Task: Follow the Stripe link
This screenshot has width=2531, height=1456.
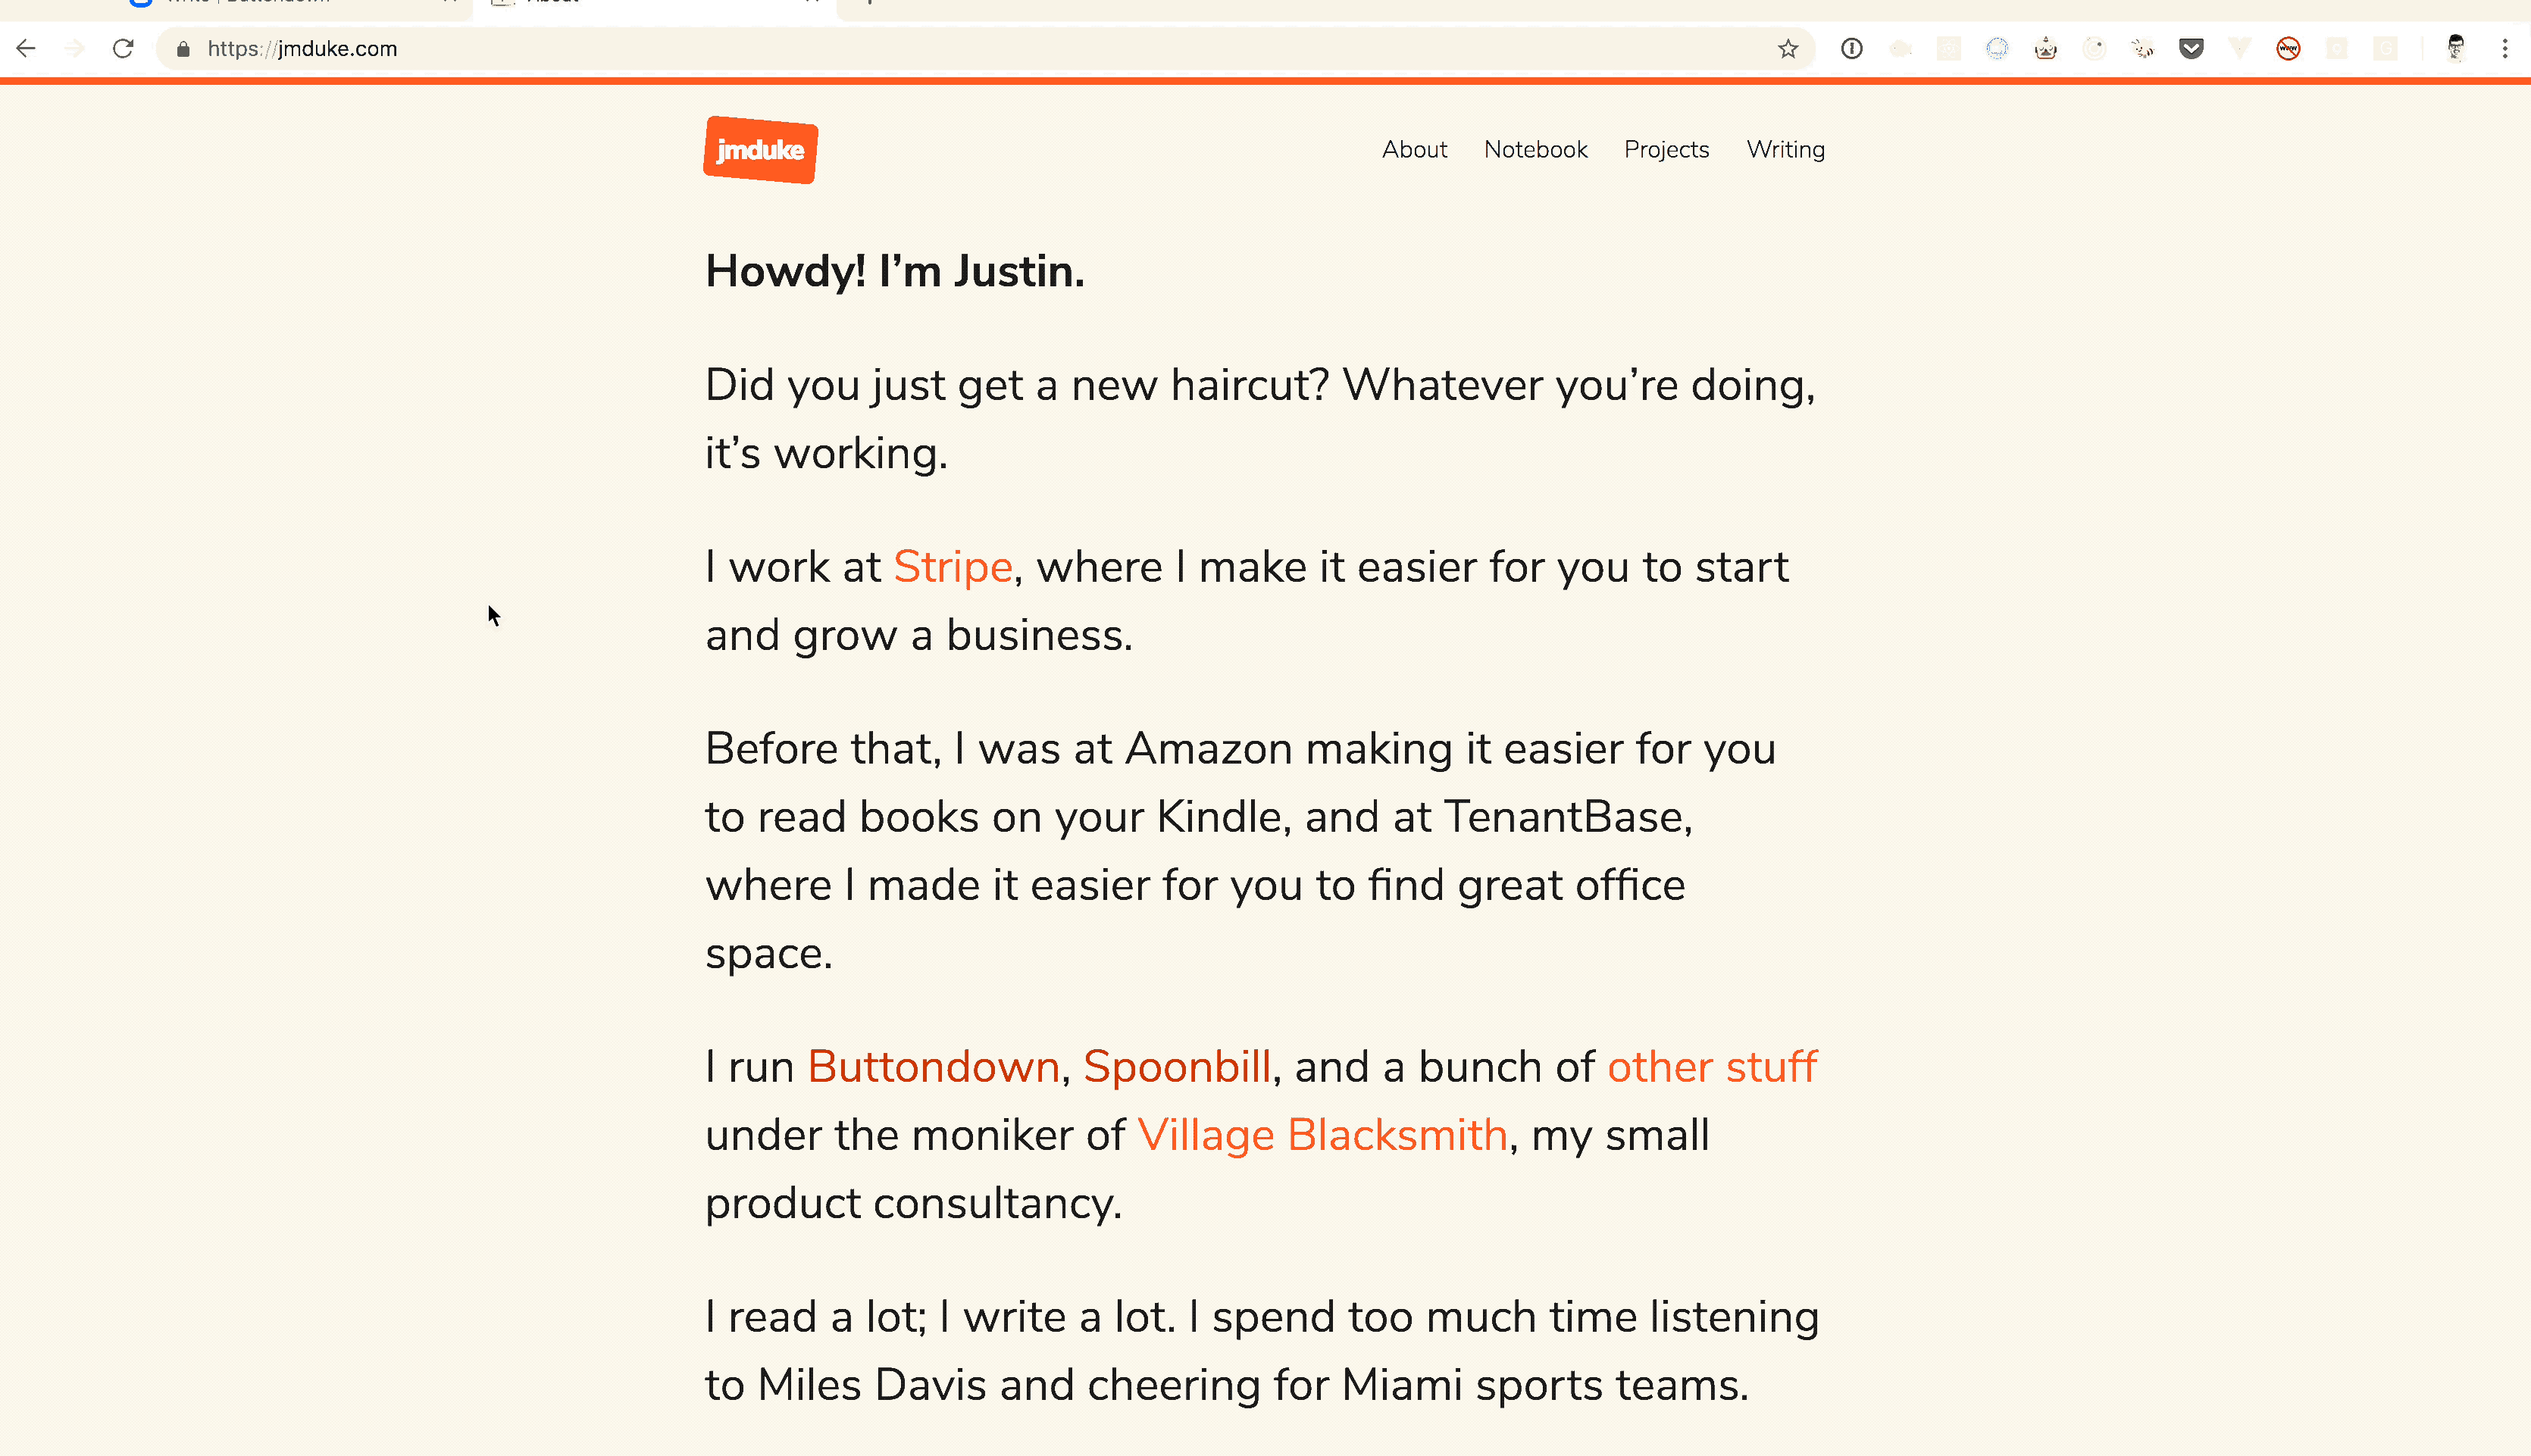Action: (952, 567)
